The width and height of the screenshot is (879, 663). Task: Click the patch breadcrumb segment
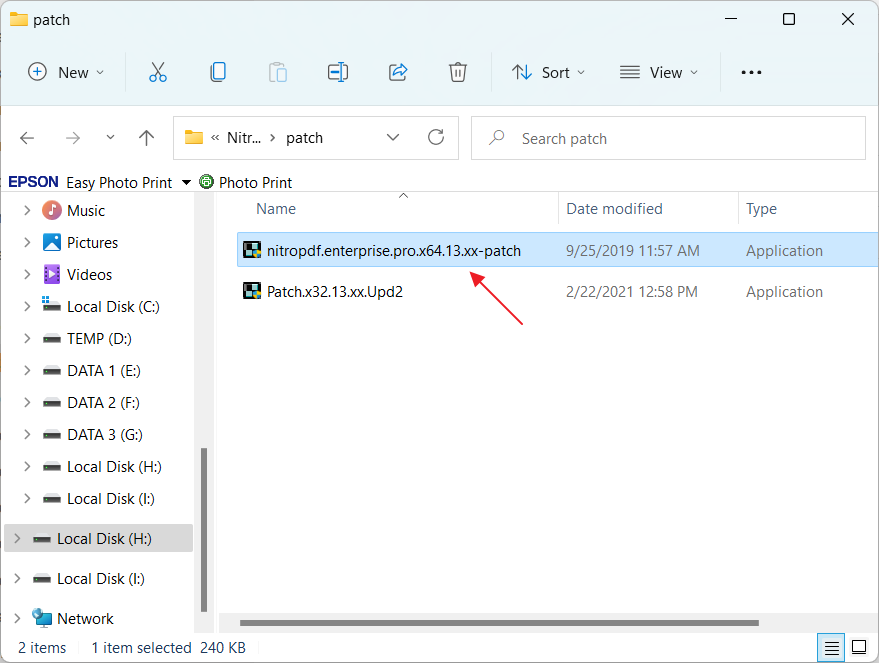click(304, 138)
